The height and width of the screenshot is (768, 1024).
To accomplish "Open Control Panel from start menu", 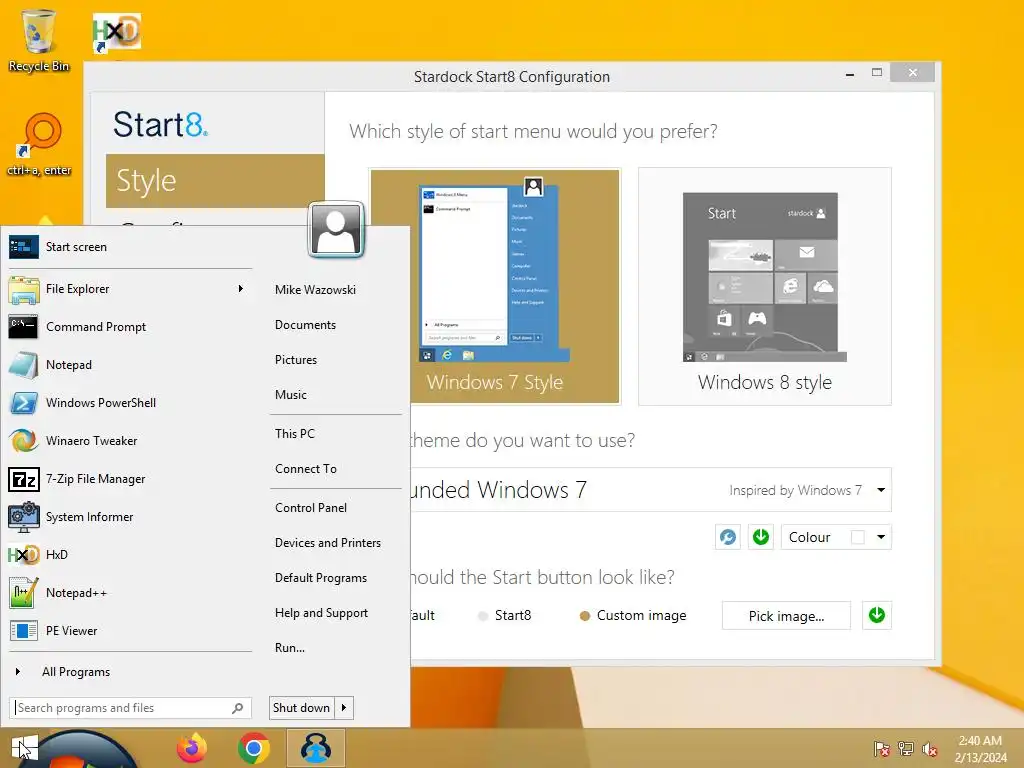I will pos(311,508).
